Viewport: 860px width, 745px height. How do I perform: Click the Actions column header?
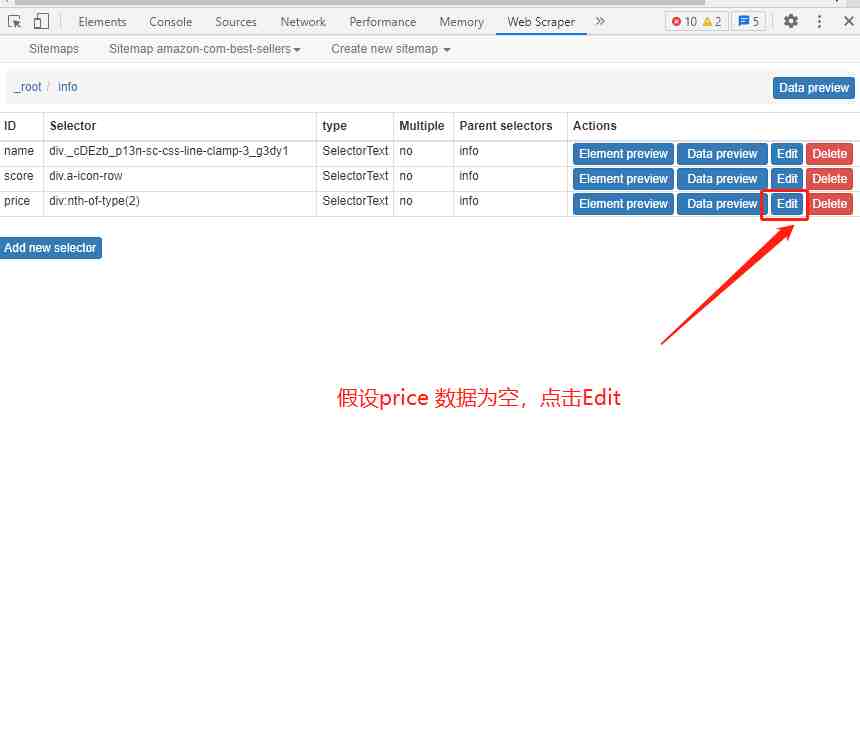click(x=714, y=126)
